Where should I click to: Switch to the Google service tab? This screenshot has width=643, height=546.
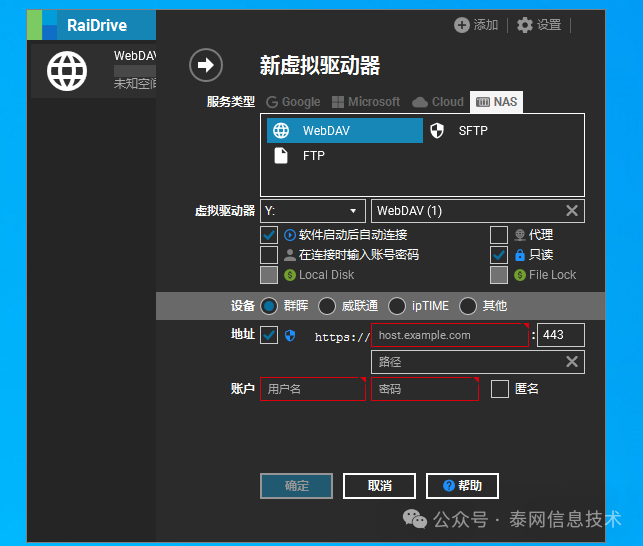(x=293, y=102)
